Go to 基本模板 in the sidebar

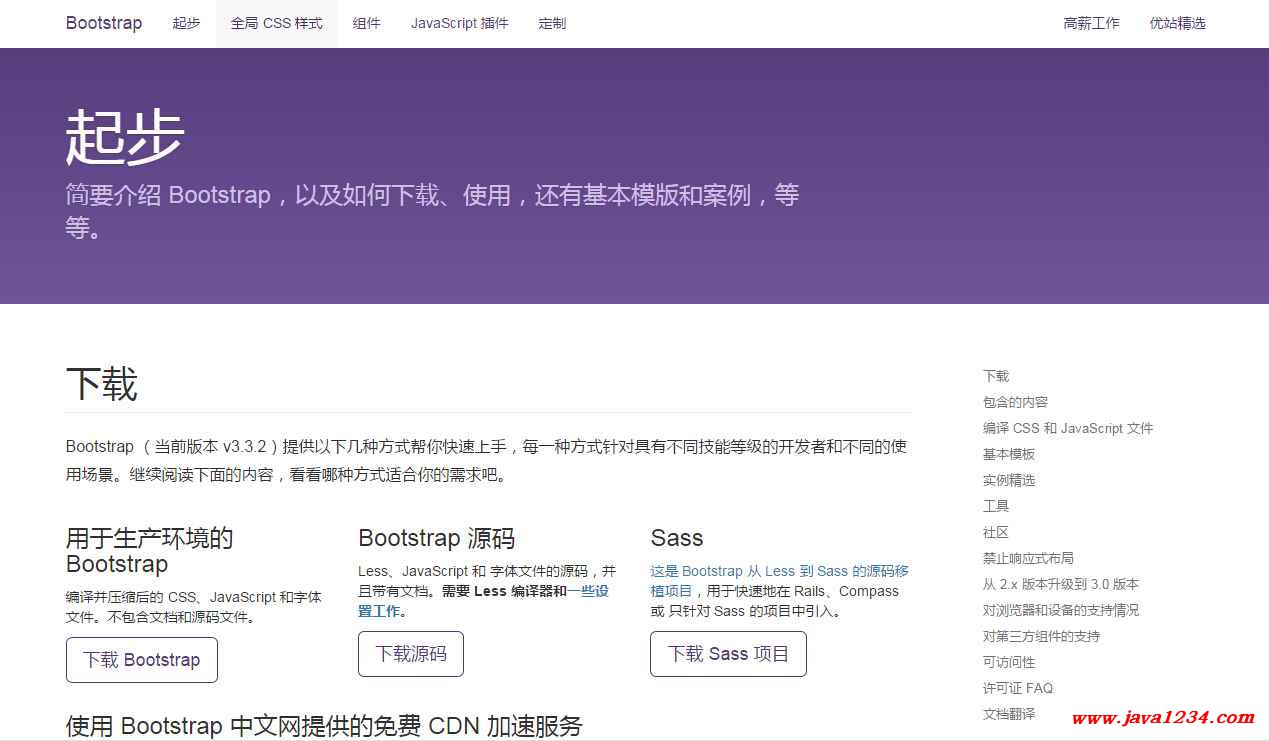tap(1009, 454)
